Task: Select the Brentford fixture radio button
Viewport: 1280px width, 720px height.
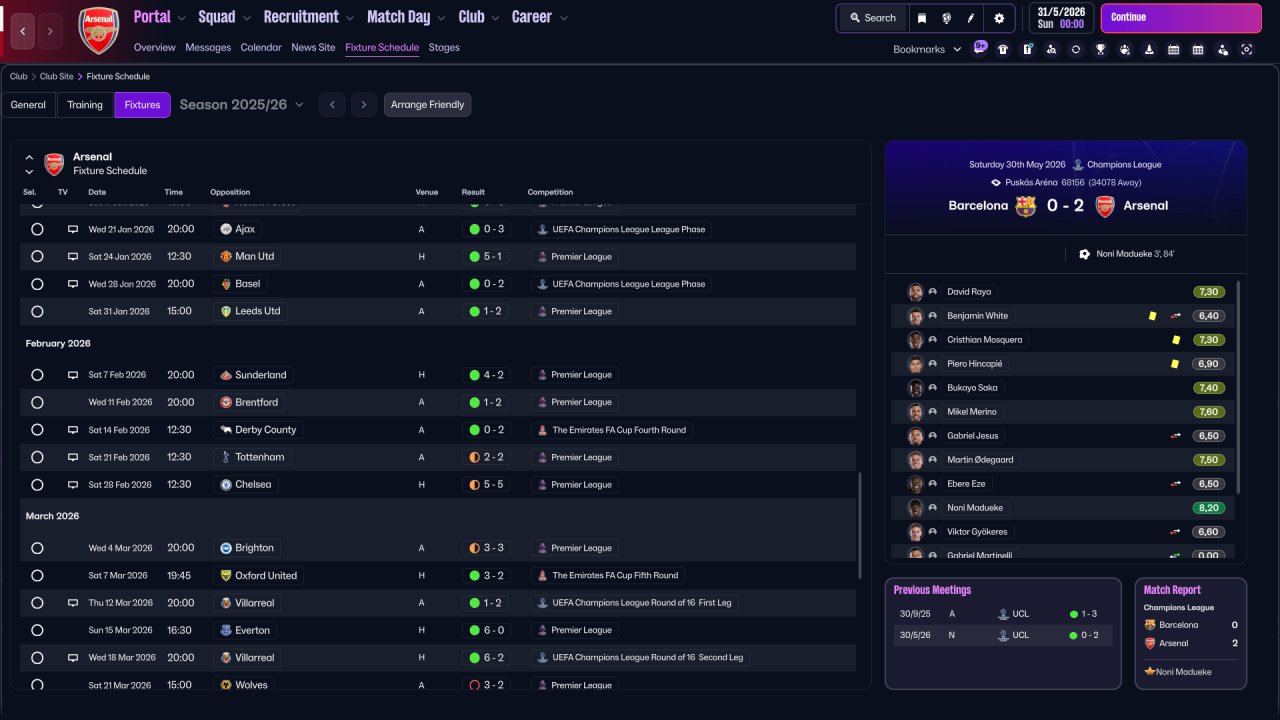Action: pos(37,402)
